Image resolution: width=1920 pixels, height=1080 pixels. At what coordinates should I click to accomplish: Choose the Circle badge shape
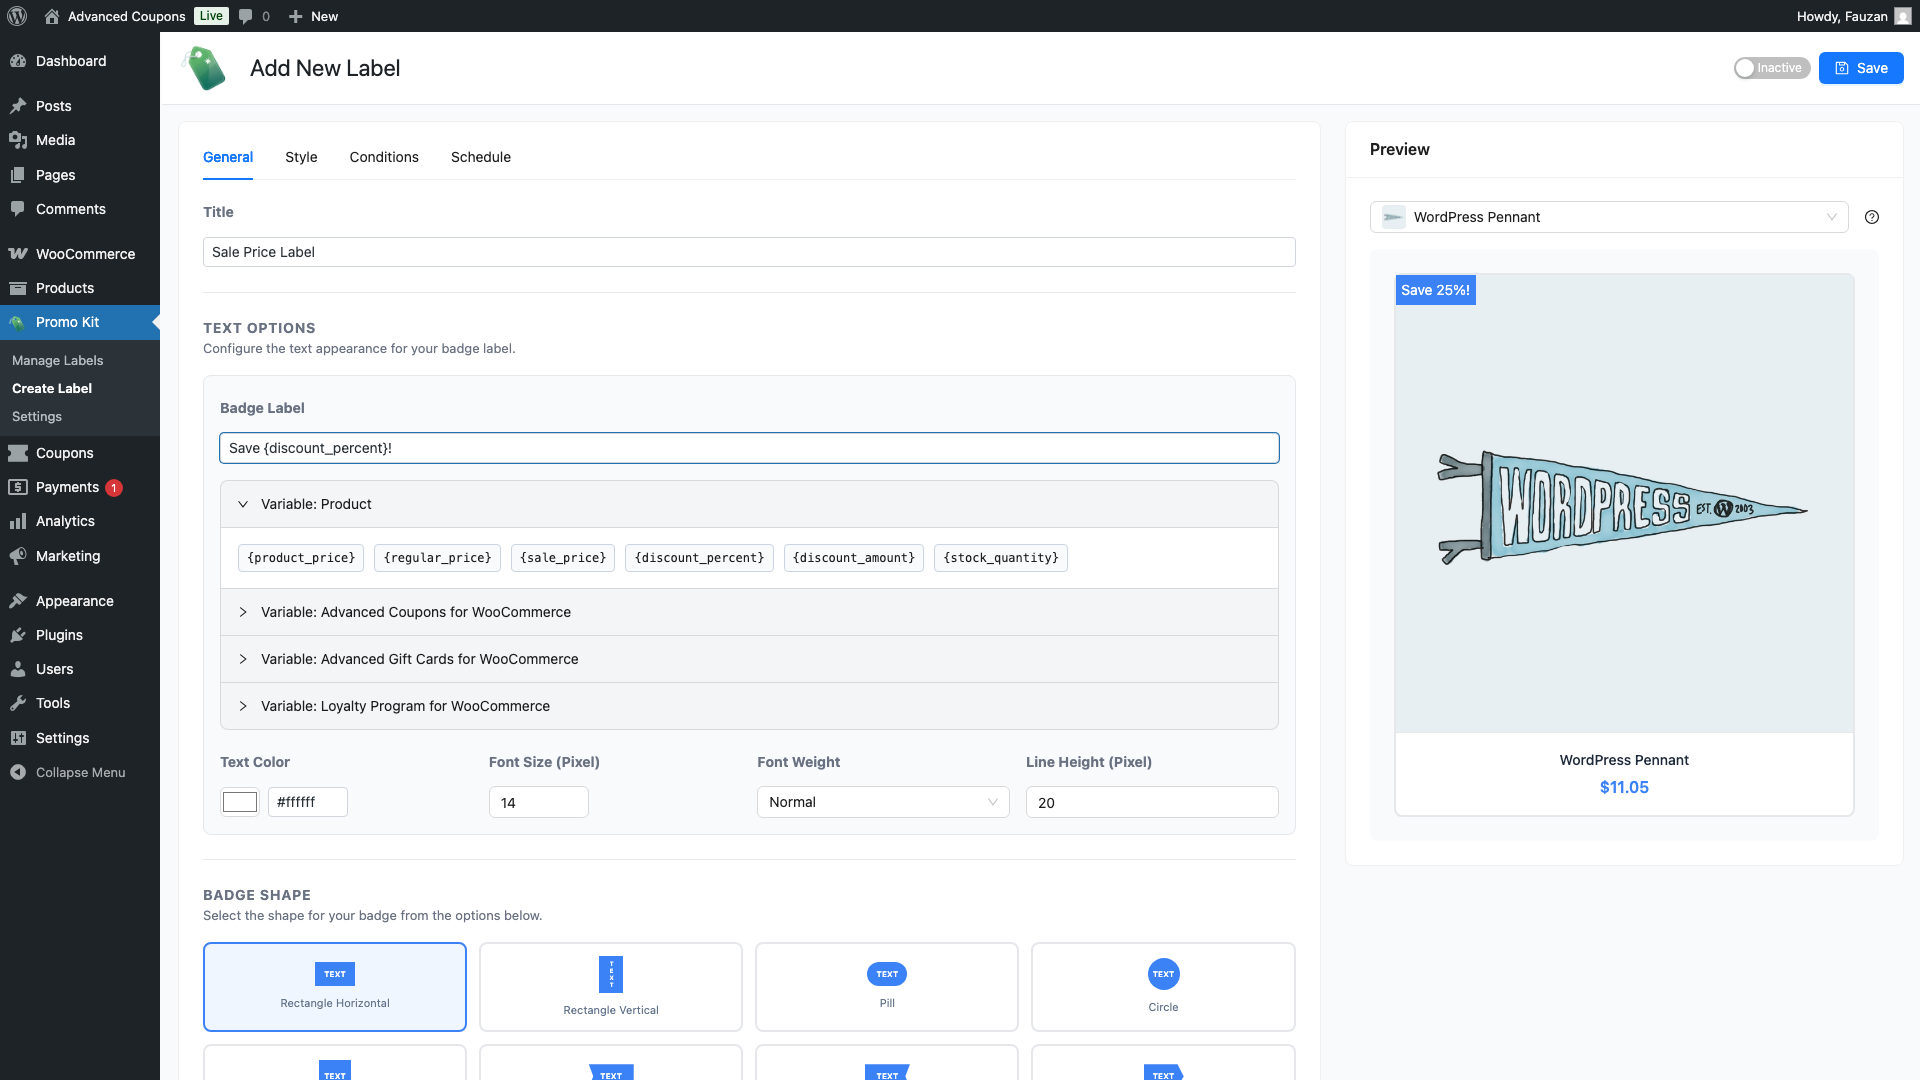coord(1162,986)
